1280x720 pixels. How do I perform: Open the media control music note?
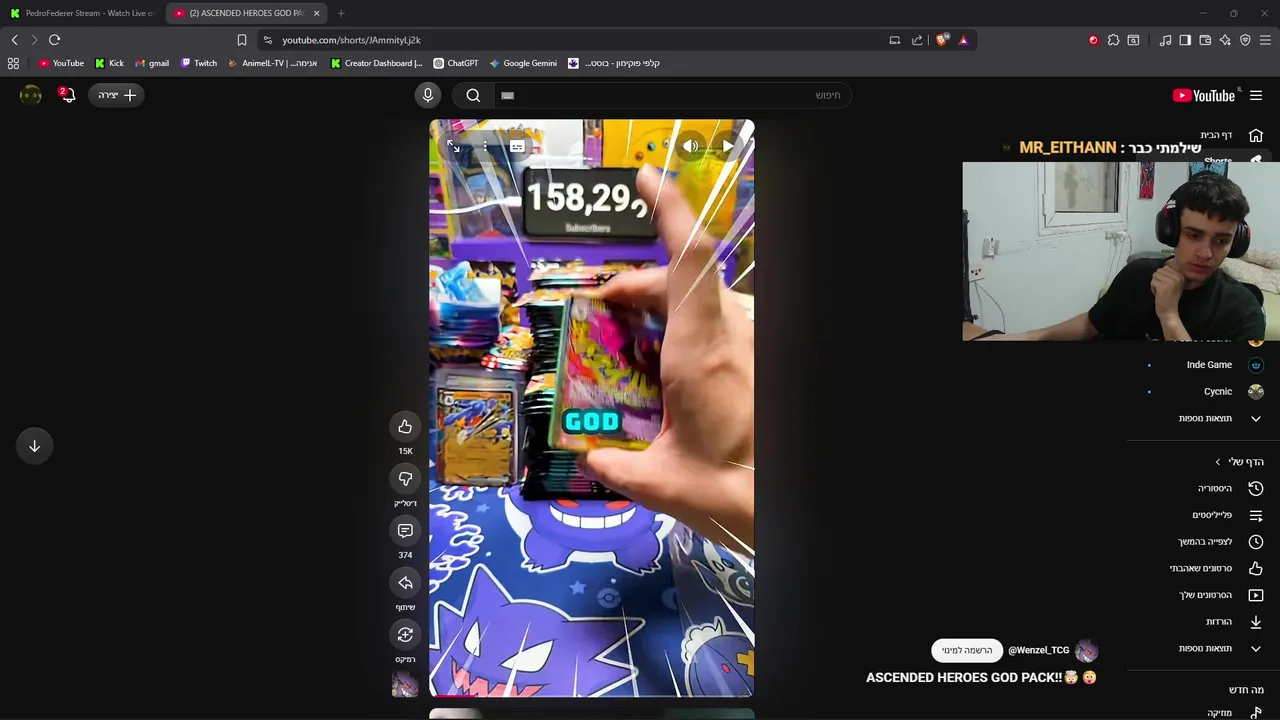pyautogui.click(x=1165, y=40)
